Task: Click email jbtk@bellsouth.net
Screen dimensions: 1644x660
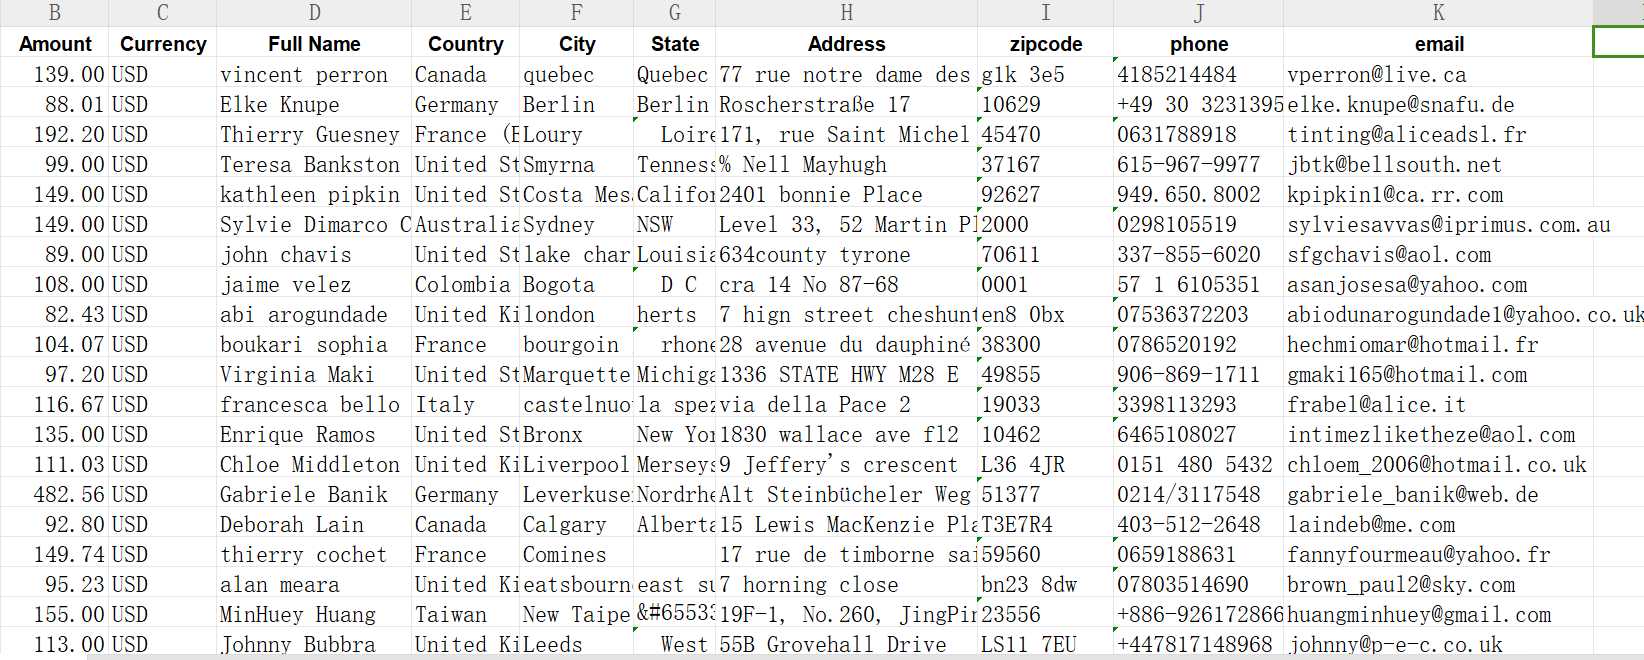Action: (x=1438, y=164)
